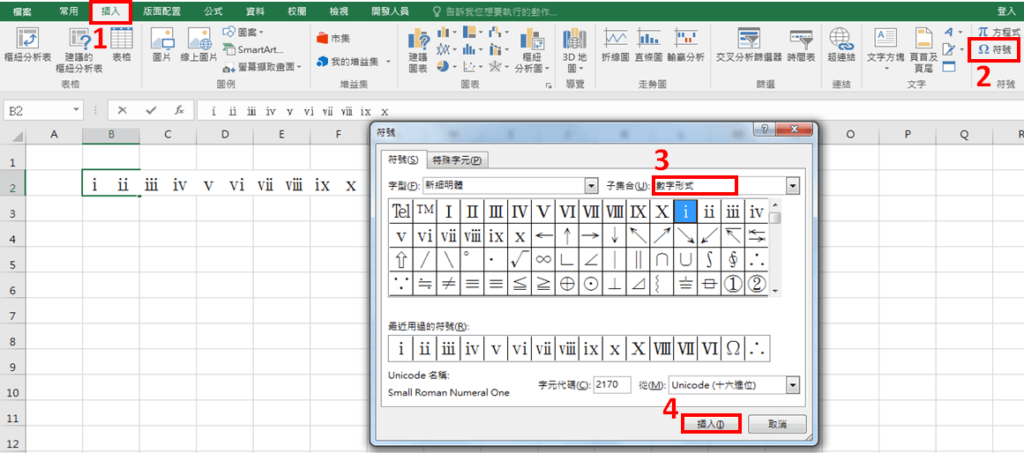
Task: Click the 時間表 (Timeline) icon
Action: [x=800, y=46]
